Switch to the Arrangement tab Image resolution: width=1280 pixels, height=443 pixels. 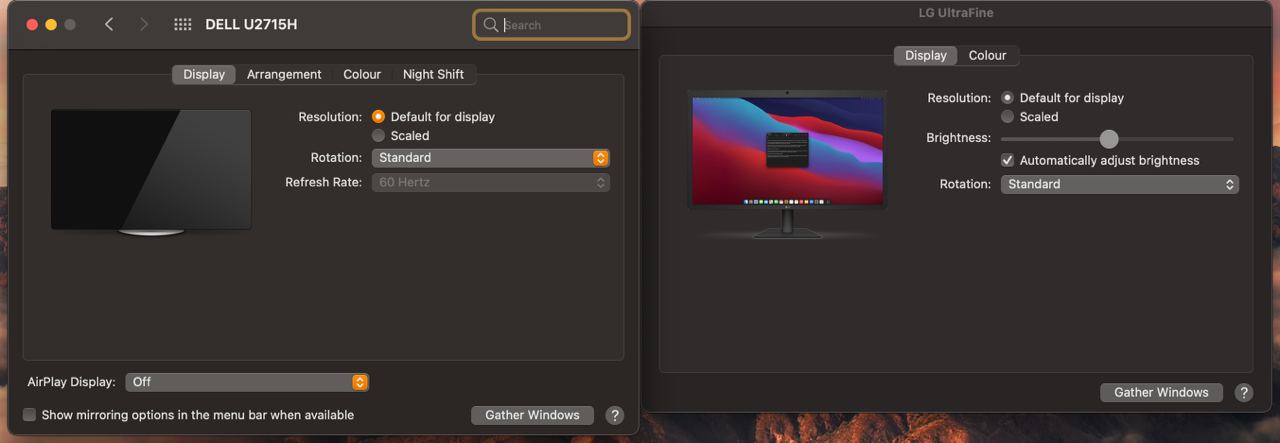pos(284,74)
